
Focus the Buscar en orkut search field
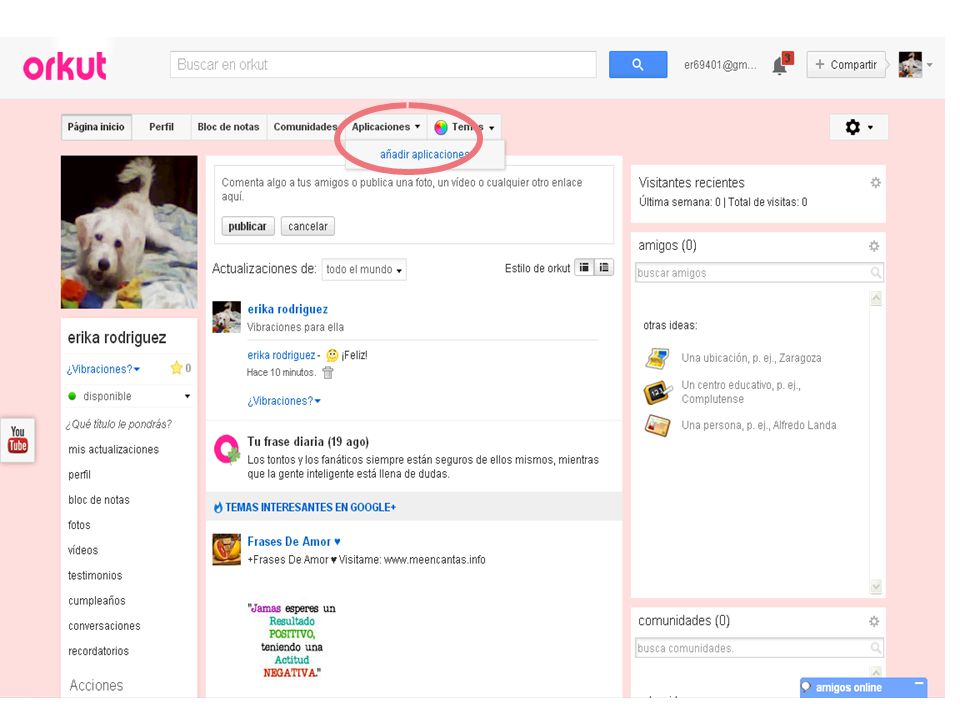coord(383,64)
